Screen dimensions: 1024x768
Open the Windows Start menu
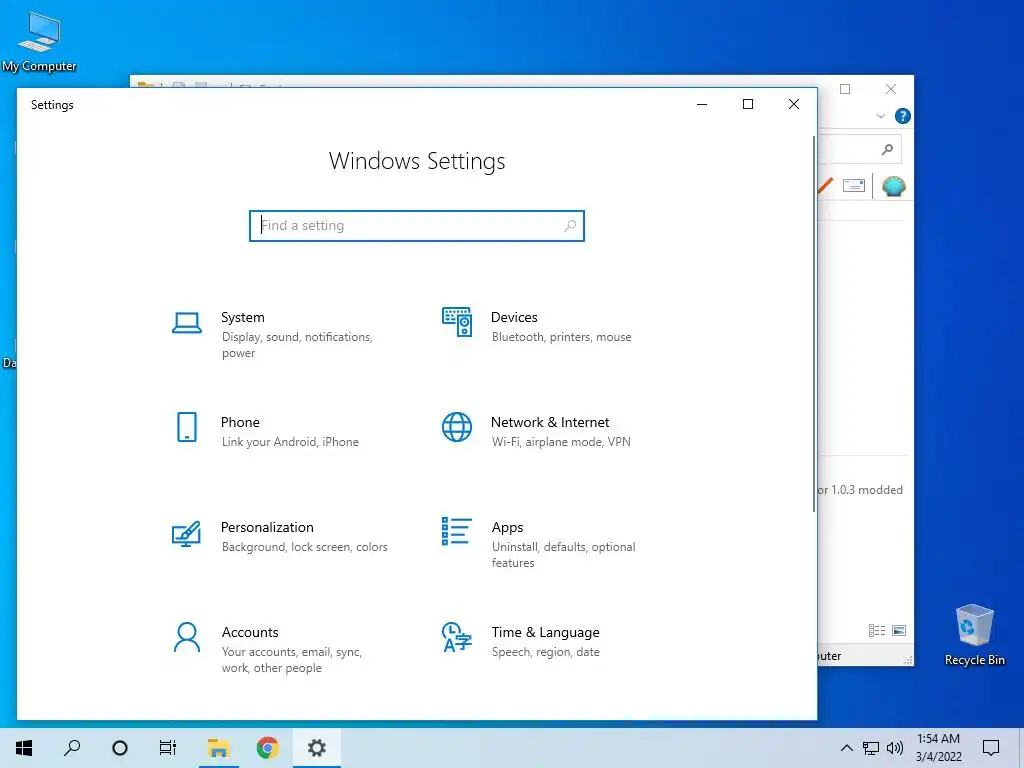pos(24,748)
